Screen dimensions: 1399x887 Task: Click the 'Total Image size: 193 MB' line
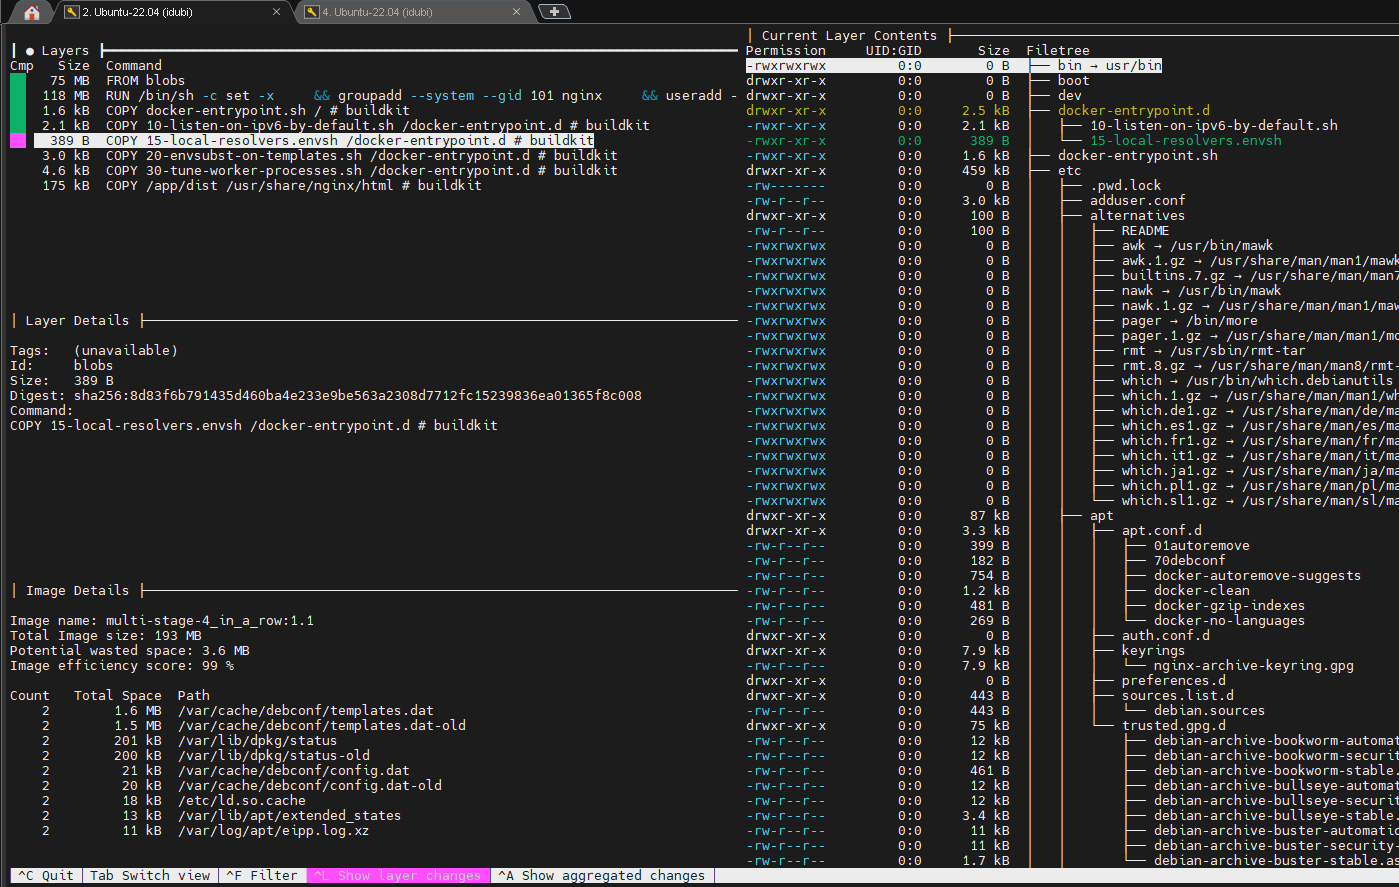[x=106, y=635]
